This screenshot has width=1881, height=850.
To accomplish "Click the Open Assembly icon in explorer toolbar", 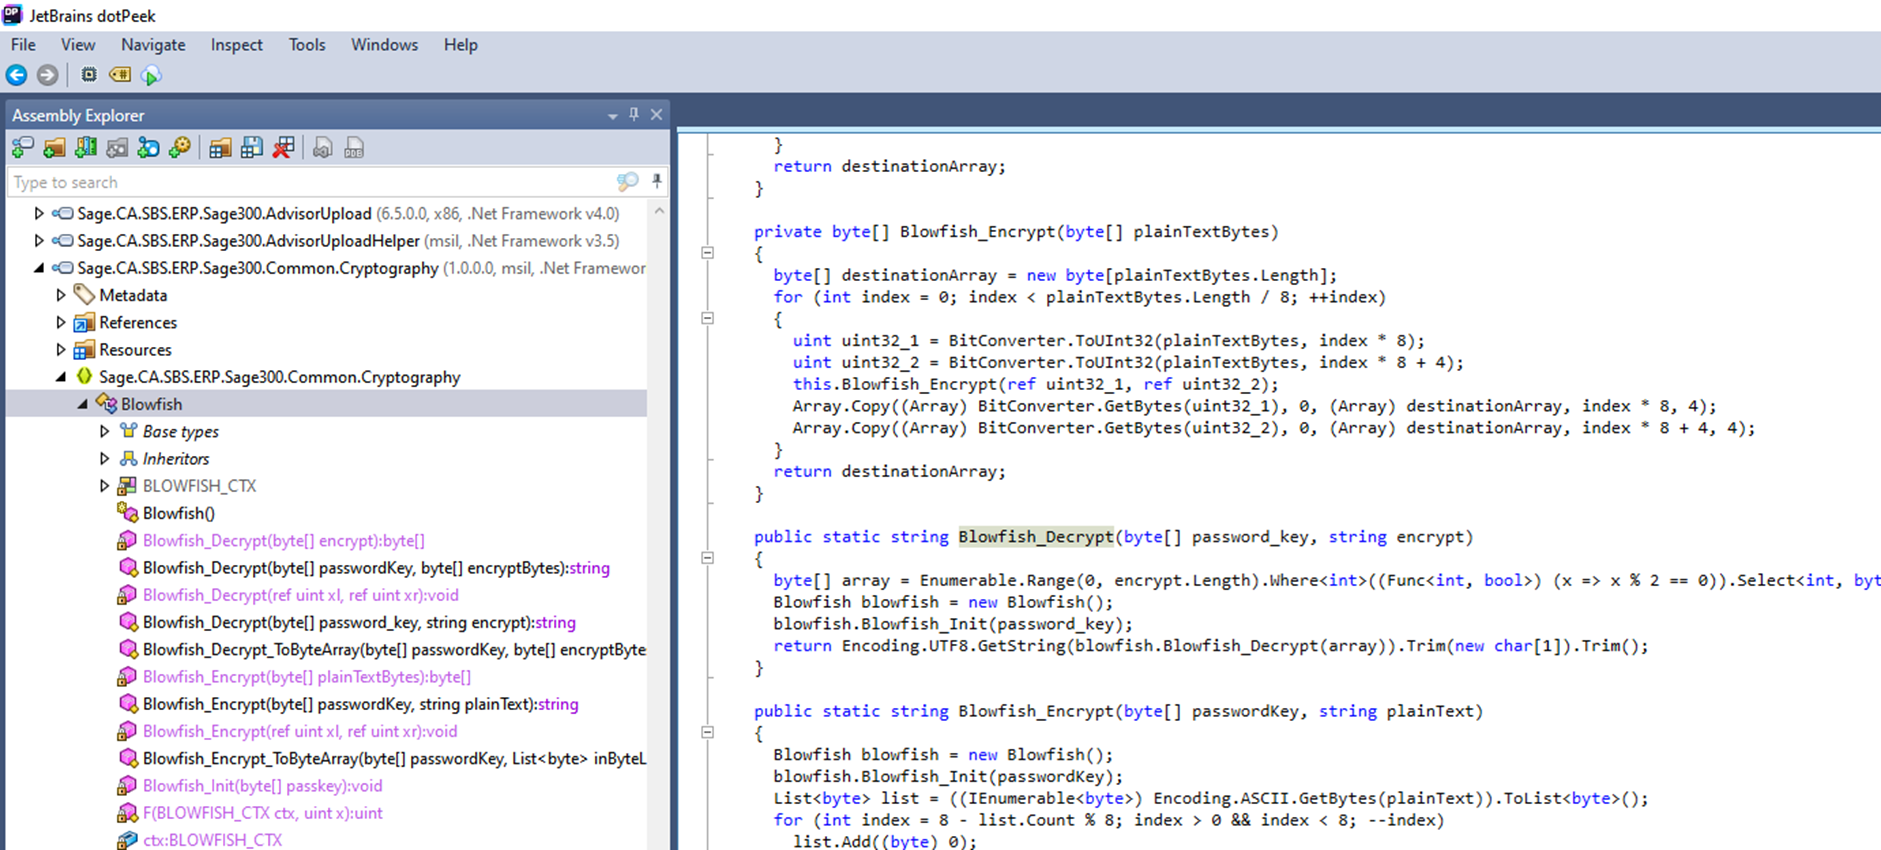I will pyautogui.click(x=22, y=148).
